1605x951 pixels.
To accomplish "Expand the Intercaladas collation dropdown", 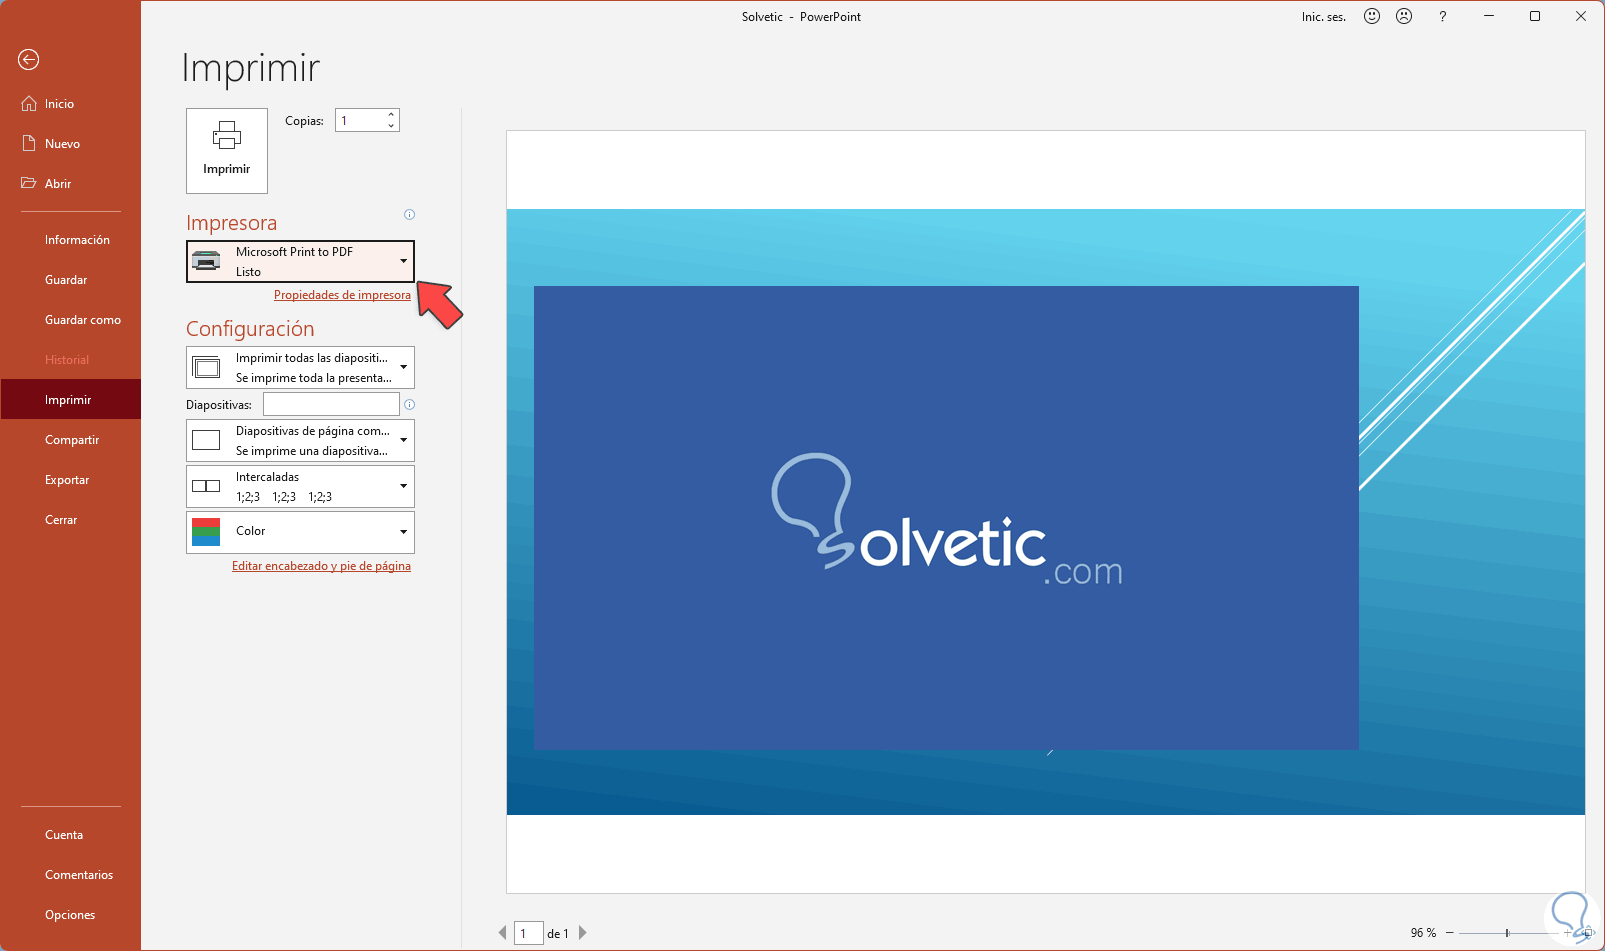I will [300, 487].
